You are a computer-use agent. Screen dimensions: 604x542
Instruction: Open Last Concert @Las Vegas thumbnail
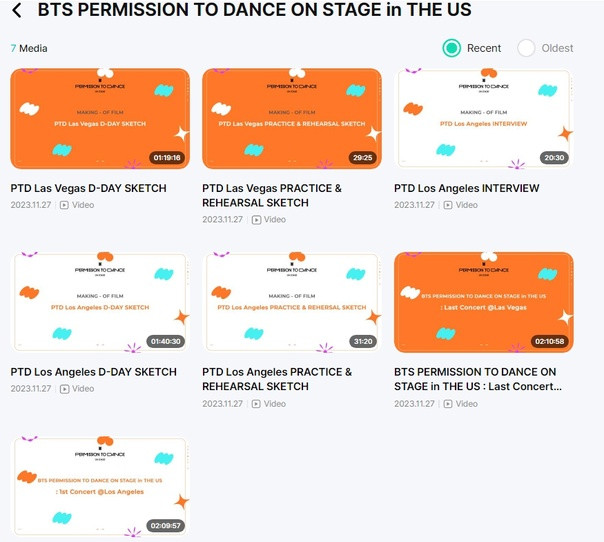[484, 302]
